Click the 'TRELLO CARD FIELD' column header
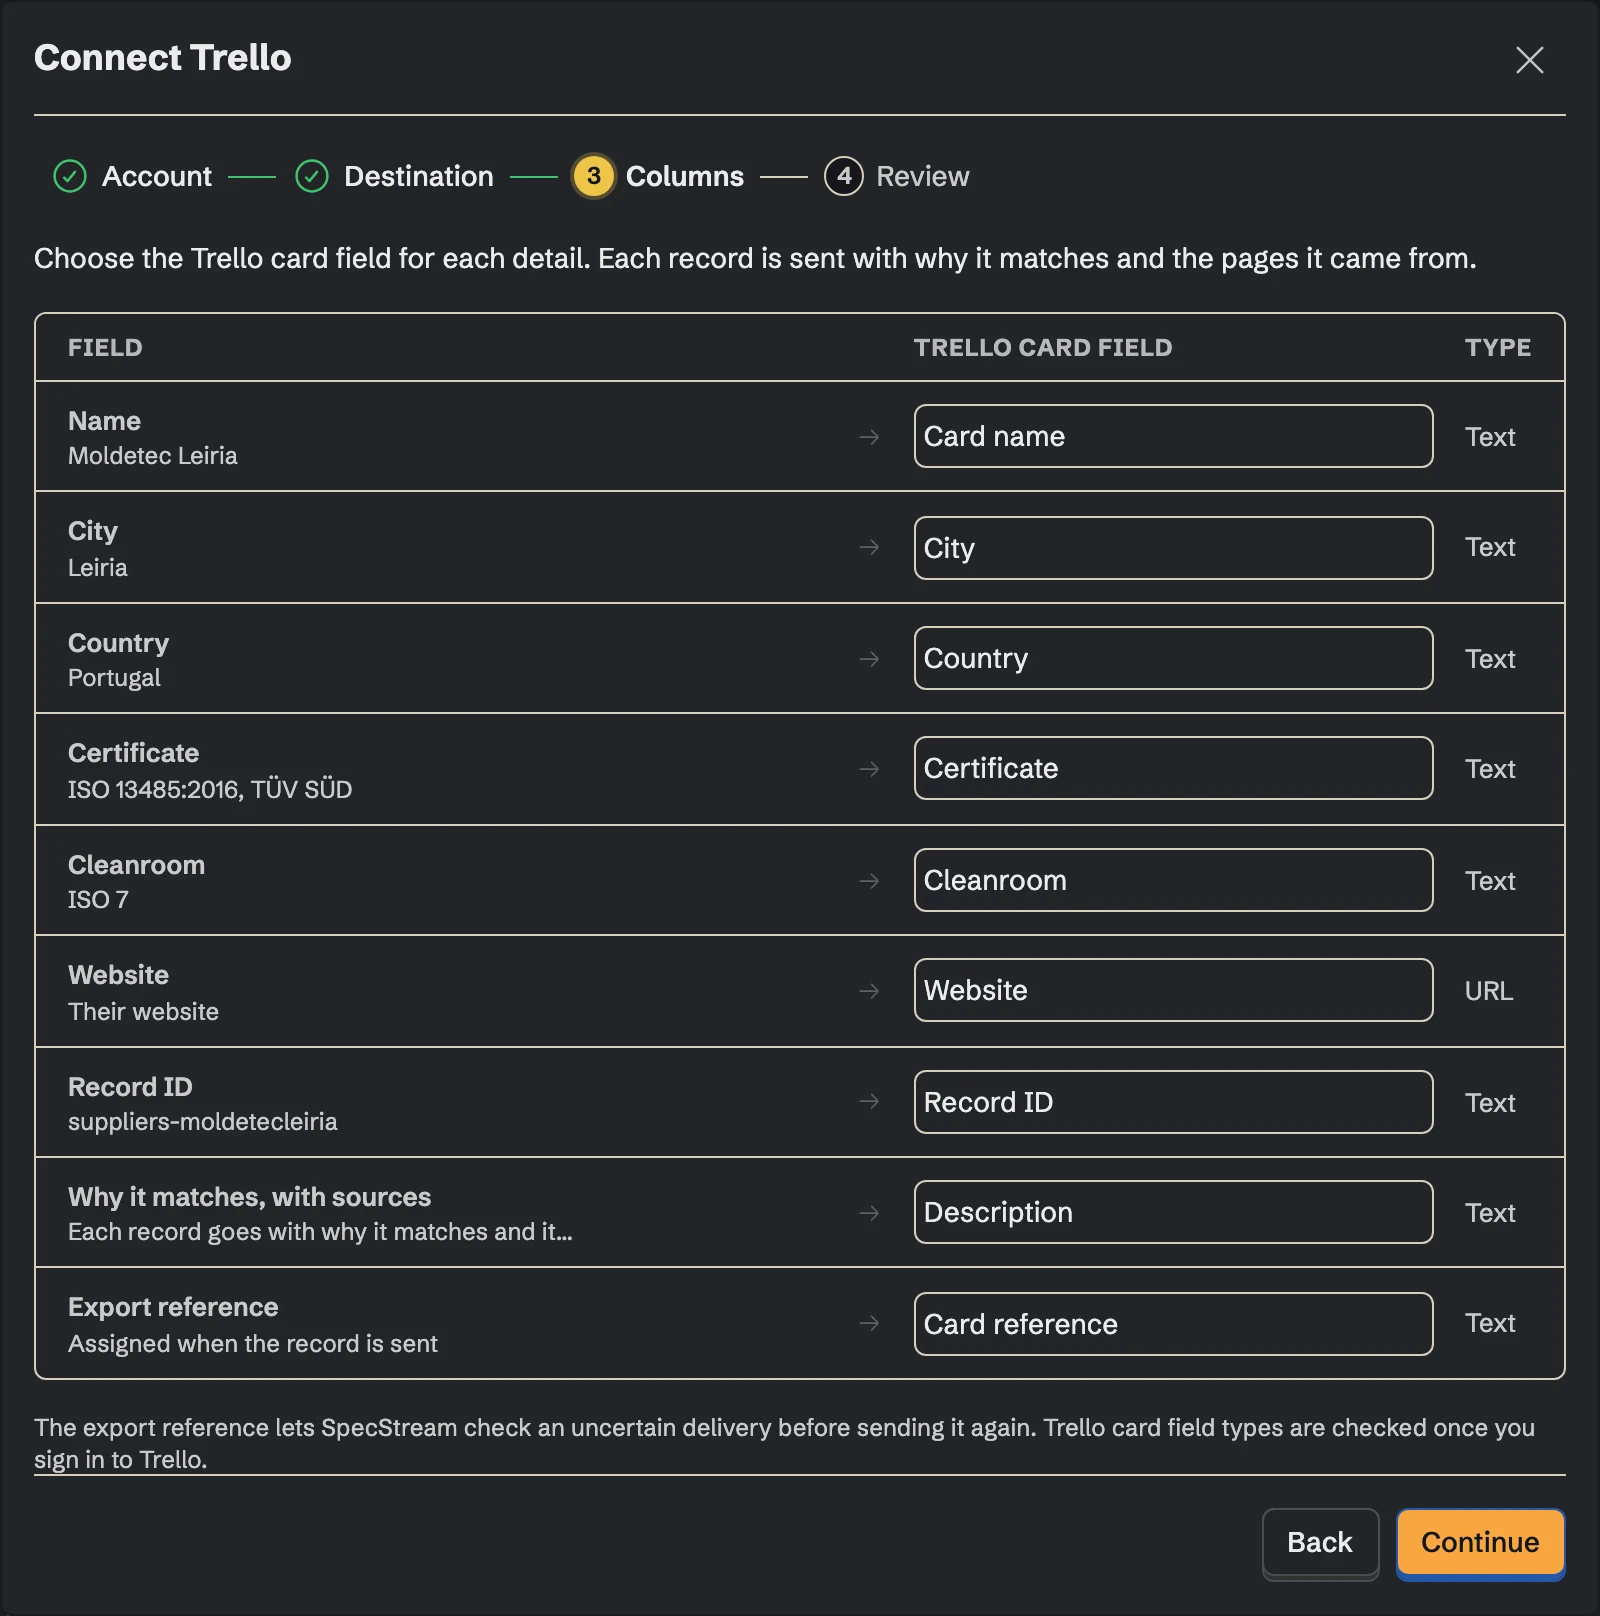The height and width of the screenshot is (1616, 1600). [x=1043, y=347]
